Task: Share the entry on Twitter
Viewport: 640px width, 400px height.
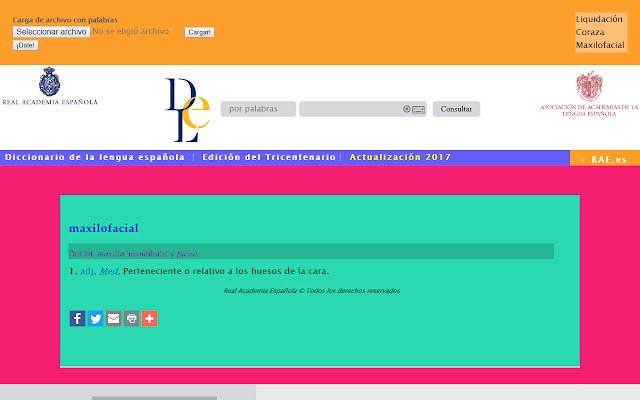Action: click(96, 318)
